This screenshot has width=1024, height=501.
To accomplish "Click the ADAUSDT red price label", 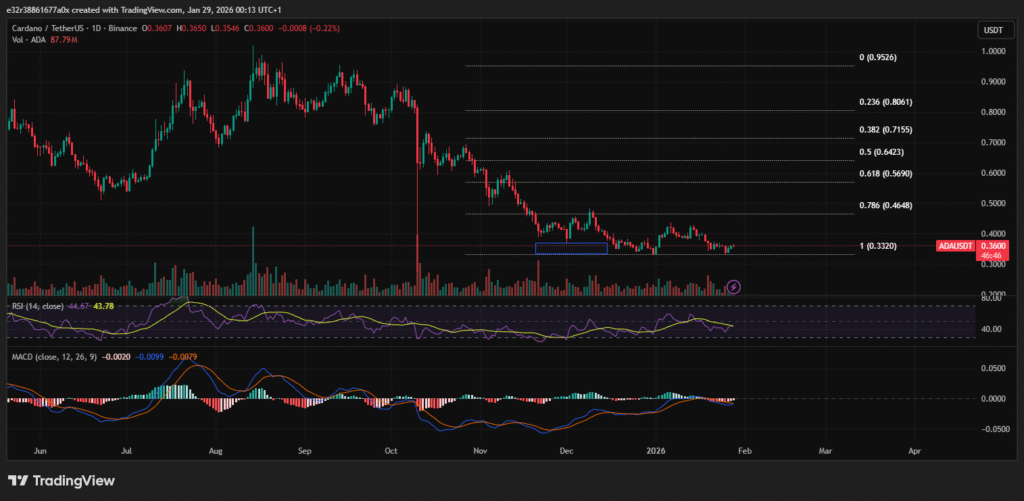I will pyautogui.click(x=955, y=246).
